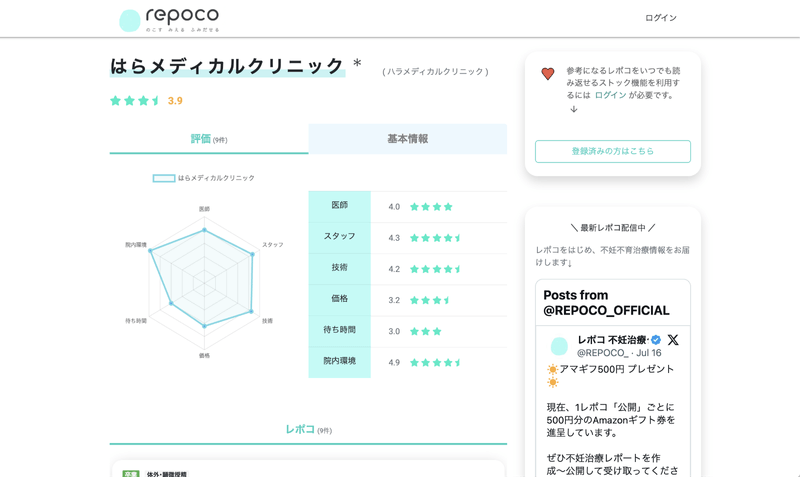Click the 院内環境 4.9 star rating
800x477 pixels.
click(435, 363)
